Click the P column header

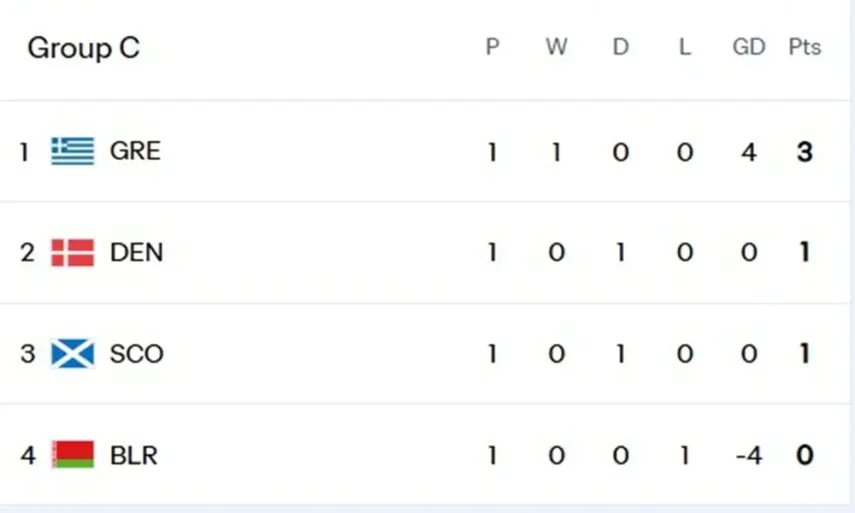click(x=492, y=47)
